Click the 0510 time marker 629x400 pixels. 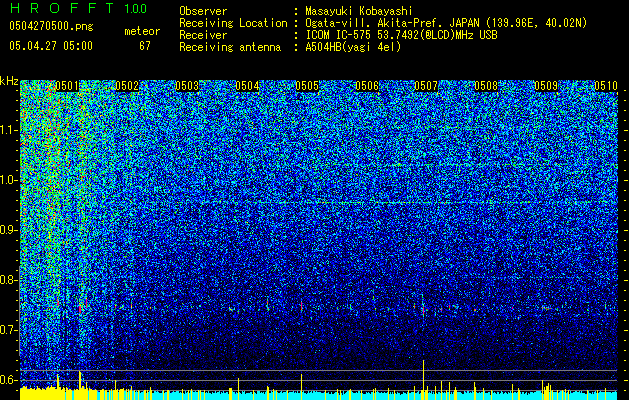point(606,86)
